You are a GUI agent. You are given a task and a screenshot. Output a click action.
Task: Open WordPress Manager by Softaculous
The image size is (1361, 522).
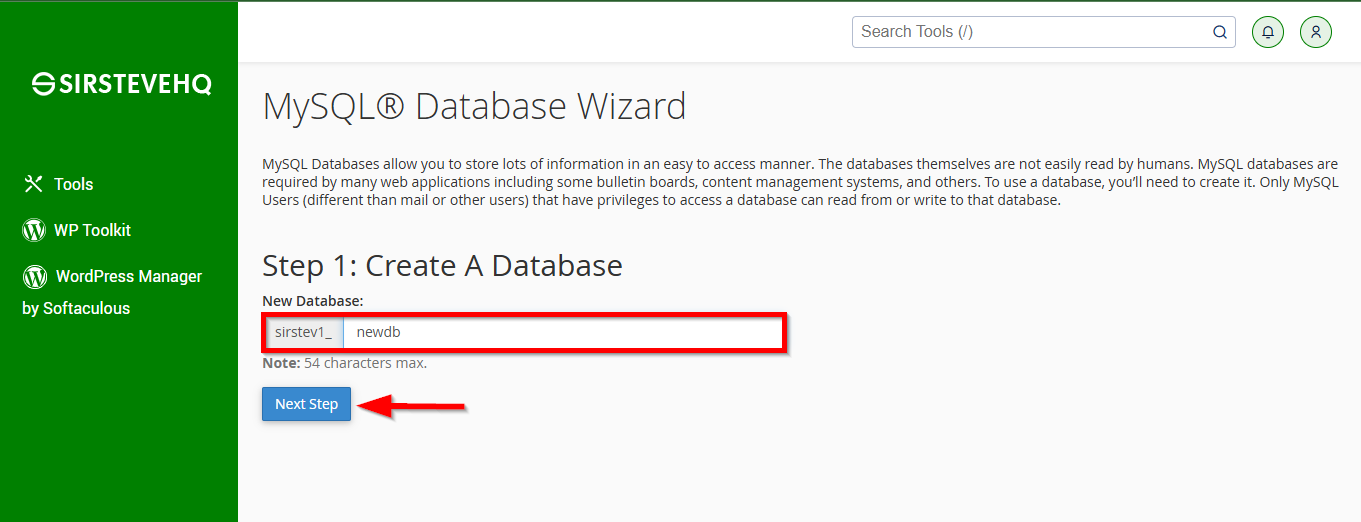[x=112, y=292]
